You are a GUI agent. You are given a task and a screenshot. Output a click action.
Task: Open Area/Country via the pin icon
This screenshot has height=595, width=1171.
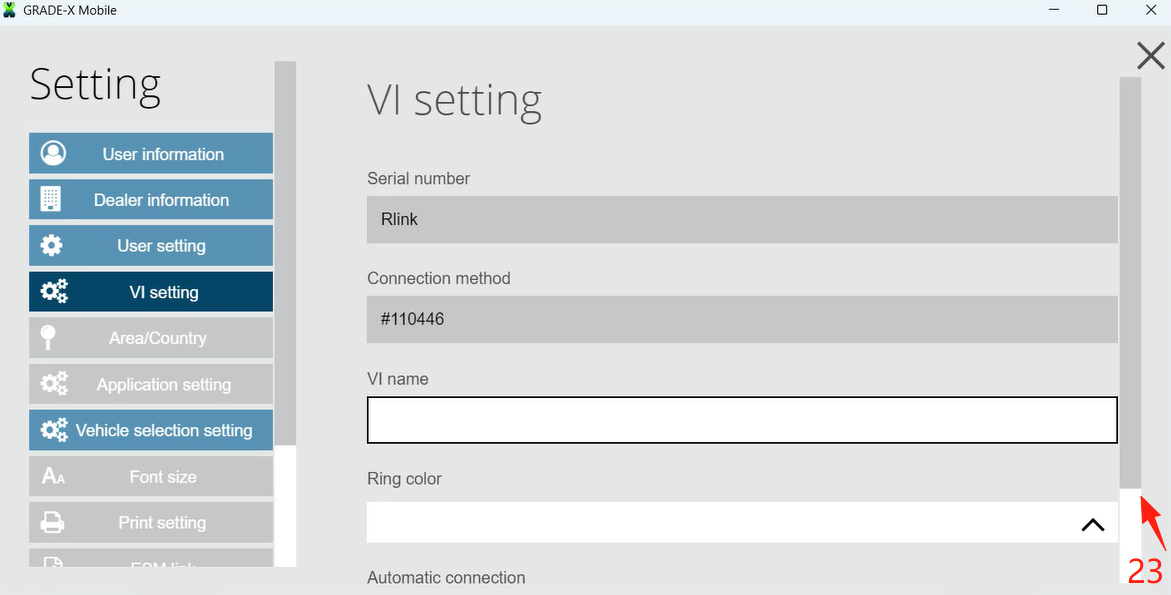(x=48, y=338)
